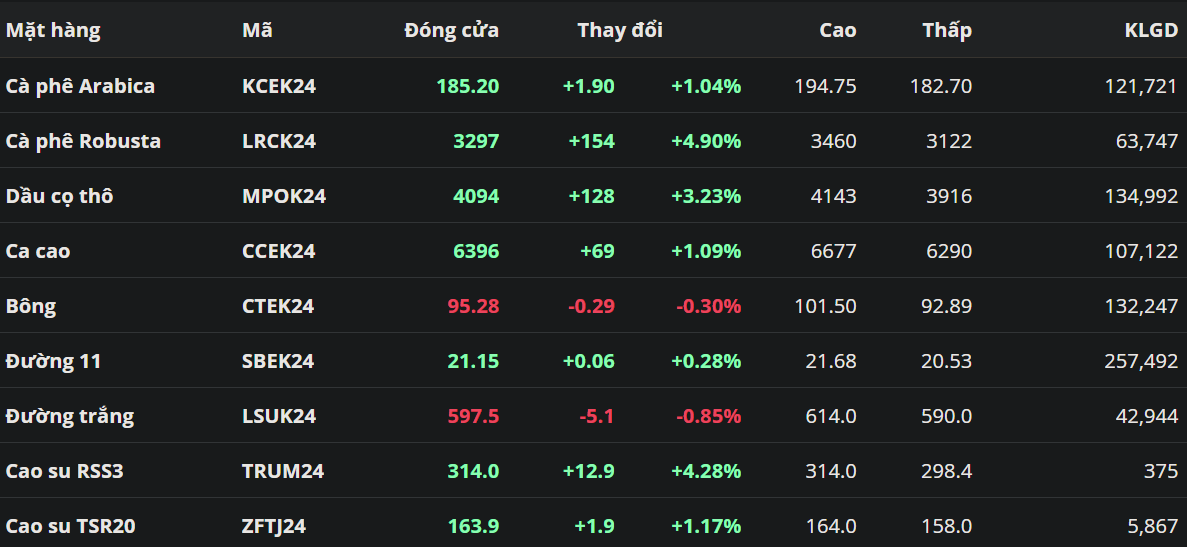Click the Cao column header
1187x547 pixels.
[837, 30]
